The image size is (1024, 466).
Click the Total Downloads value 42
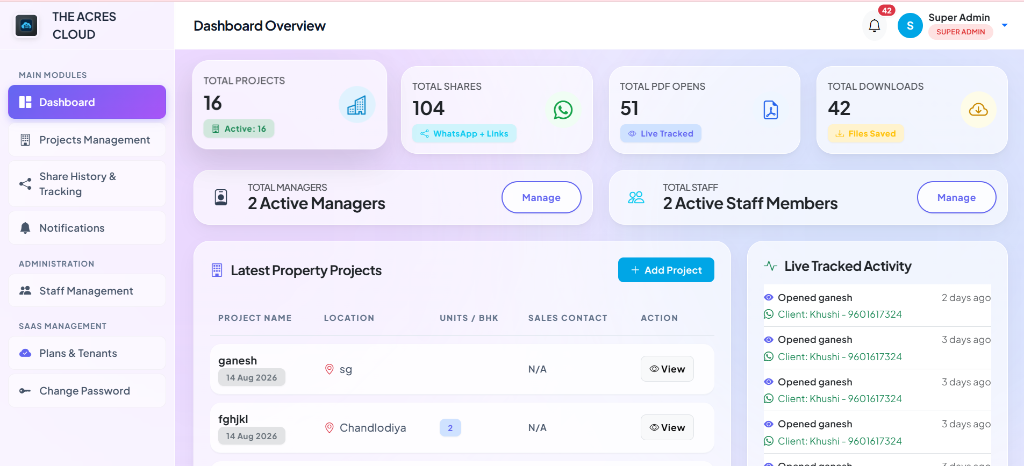[x=839, y=108]
